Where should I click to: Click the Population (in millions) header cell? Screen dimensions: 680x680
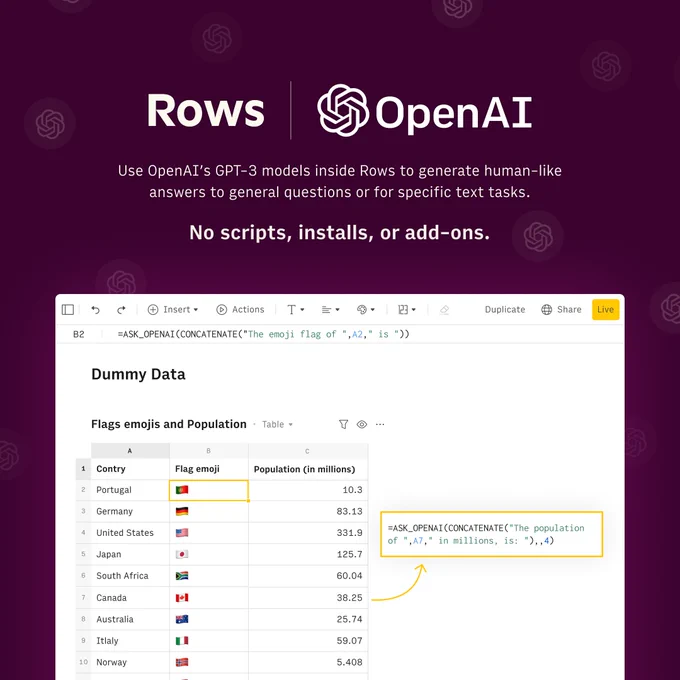pos(308,469)
